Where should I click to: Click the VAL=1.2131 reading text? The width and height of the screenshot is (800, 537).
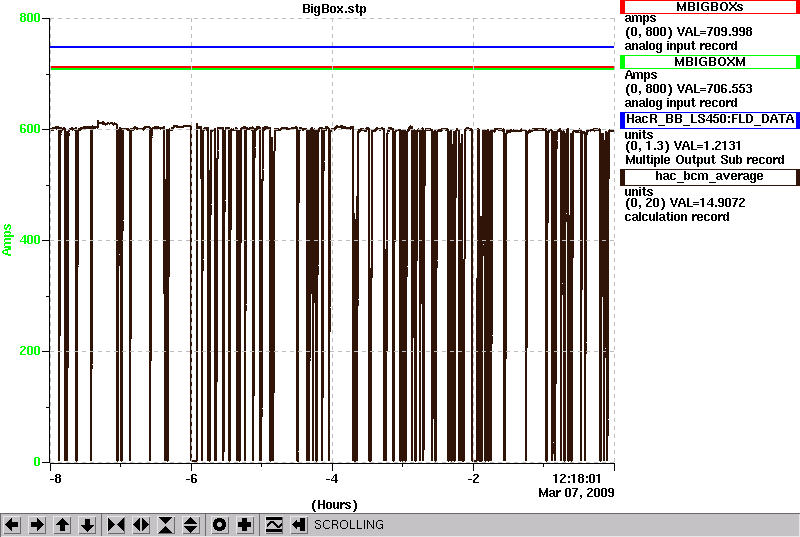click(707, 146)
